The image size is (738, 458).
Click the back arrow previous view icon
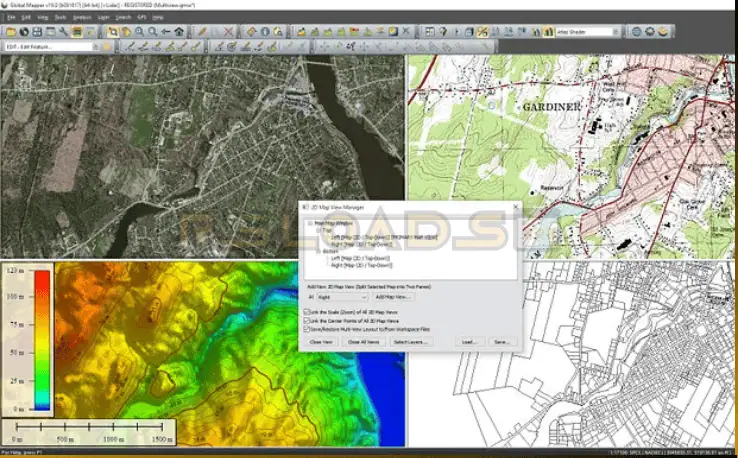166,32
